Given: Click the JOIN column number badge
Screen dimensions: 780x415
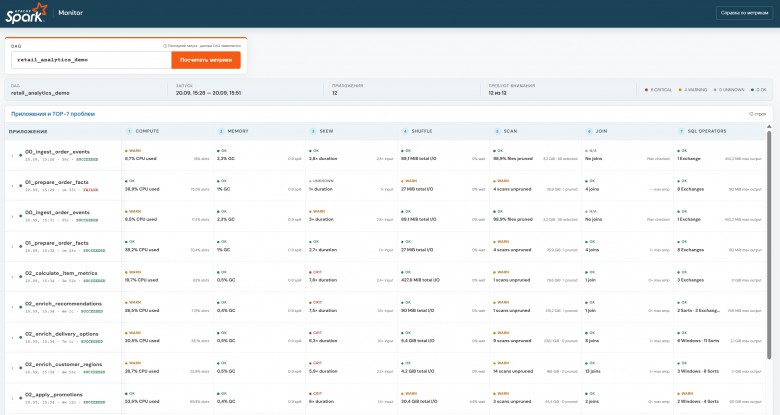Looking at the screenshot, I should pyautogui.click(x=589, y=131).
